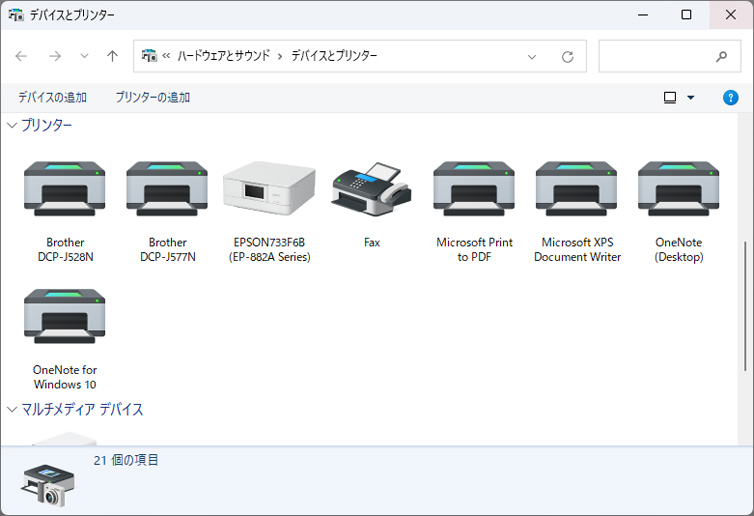Collapse the プリンター group
754x516 pixels.
tap(12, 126)
